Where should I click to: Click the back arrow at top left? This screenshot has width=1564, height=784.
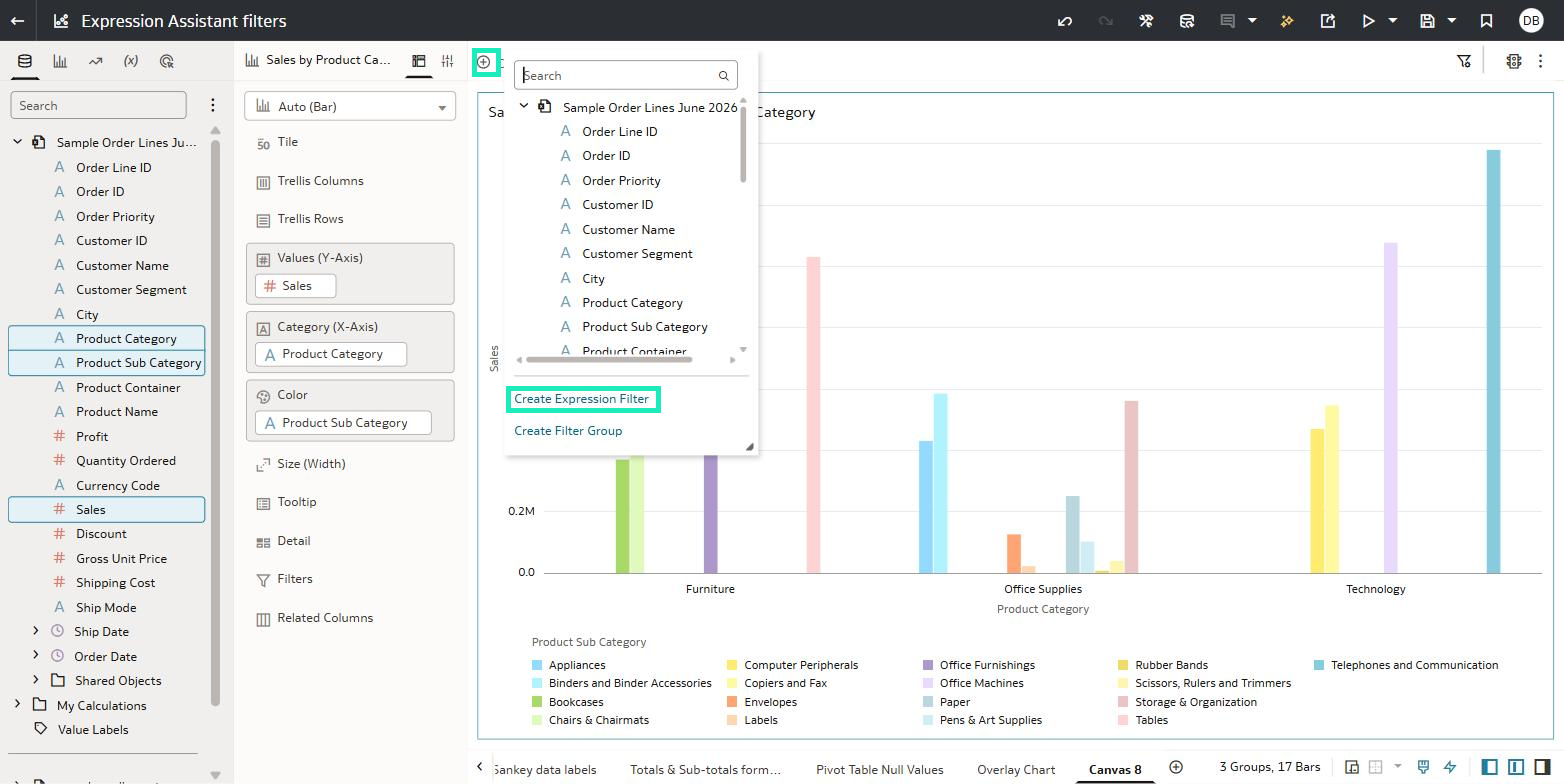(17, 21)
